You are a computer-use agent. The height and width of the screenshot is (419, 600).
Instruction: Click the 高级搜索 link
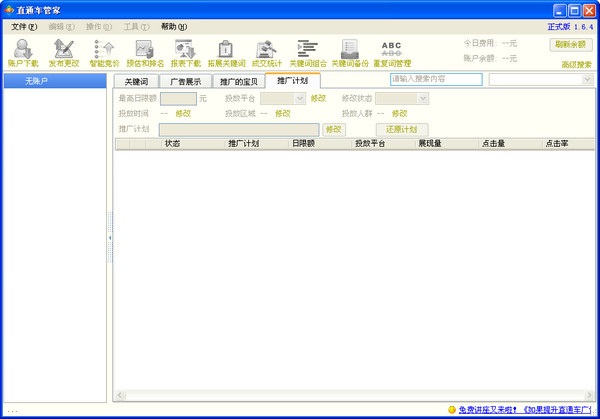[576, 65]
